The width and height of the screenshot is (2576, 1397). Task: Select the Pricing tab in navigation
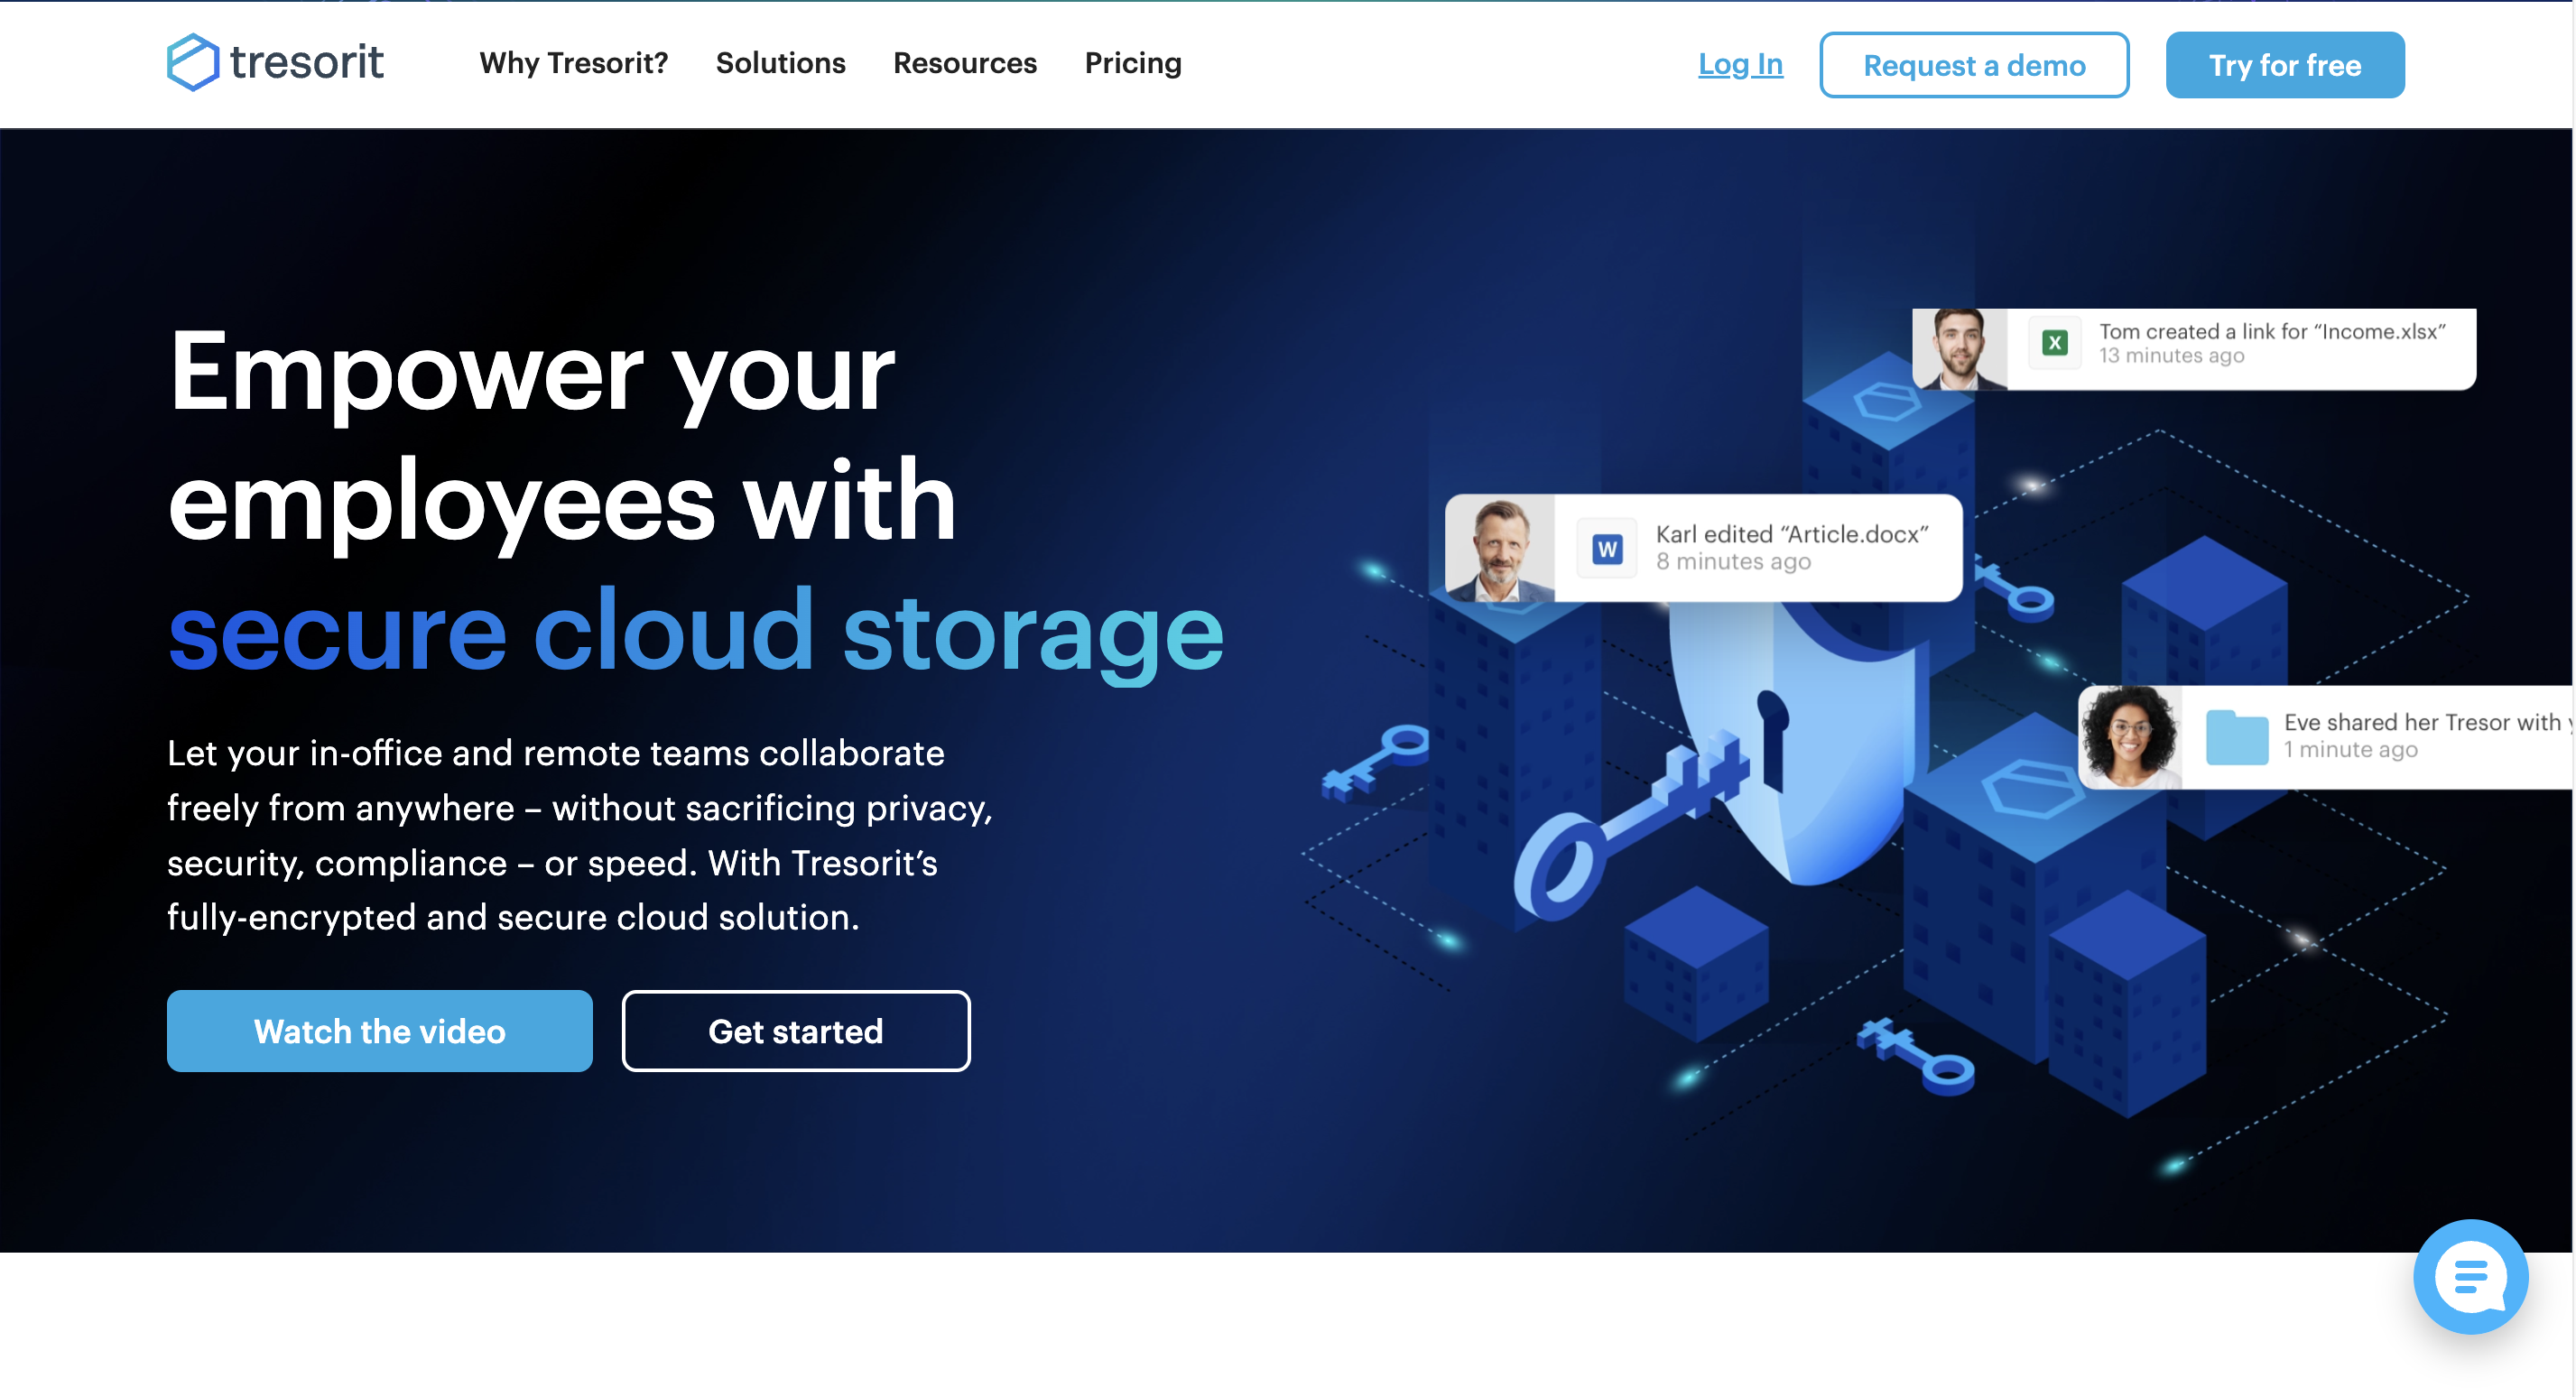pos(1132,64)
